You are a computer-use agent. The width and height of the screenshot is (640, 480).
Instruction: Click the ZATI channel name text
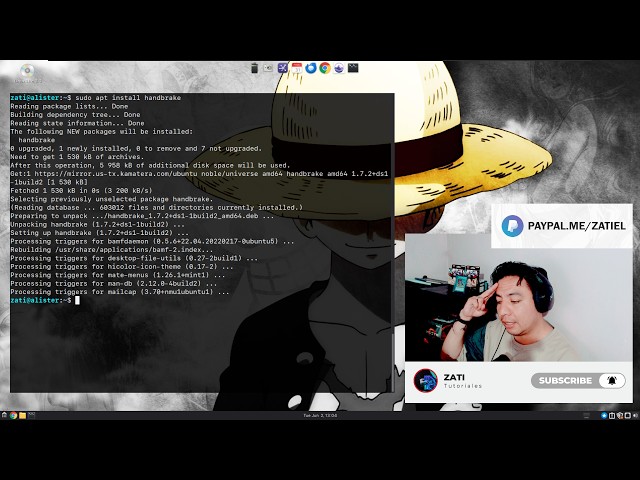[454, 377]
